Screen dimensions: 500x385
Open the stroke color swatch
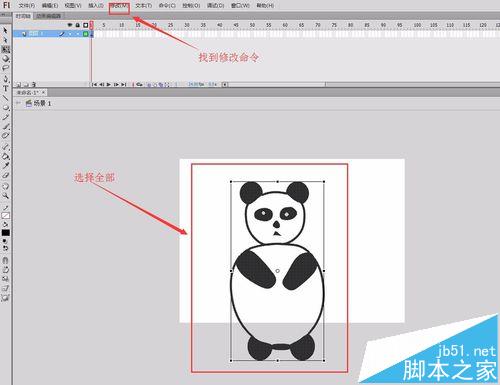pos(6,215)
